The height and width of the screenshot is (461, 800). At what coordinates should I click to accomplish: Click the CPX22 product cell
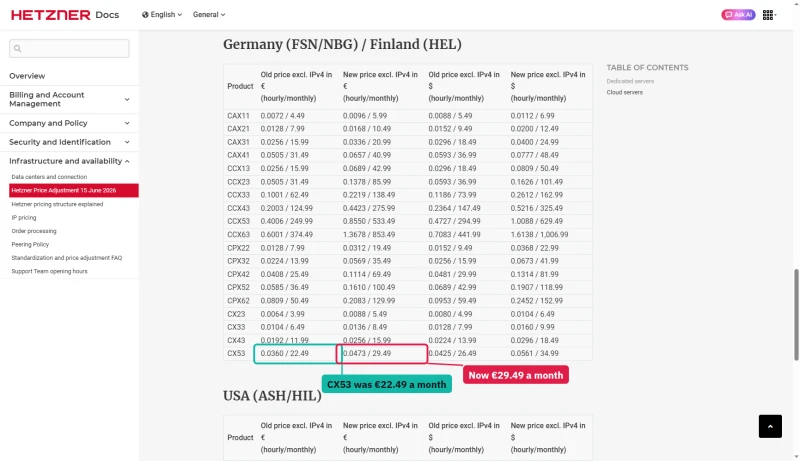coord(238,248)
